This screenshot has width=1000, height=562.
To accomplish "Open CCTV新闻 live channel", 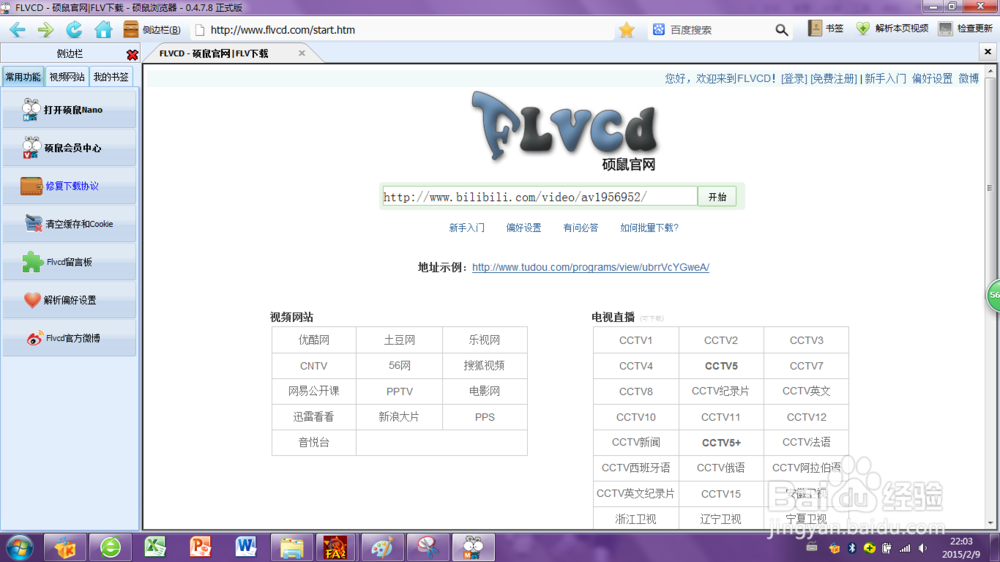I will [636, 442].
